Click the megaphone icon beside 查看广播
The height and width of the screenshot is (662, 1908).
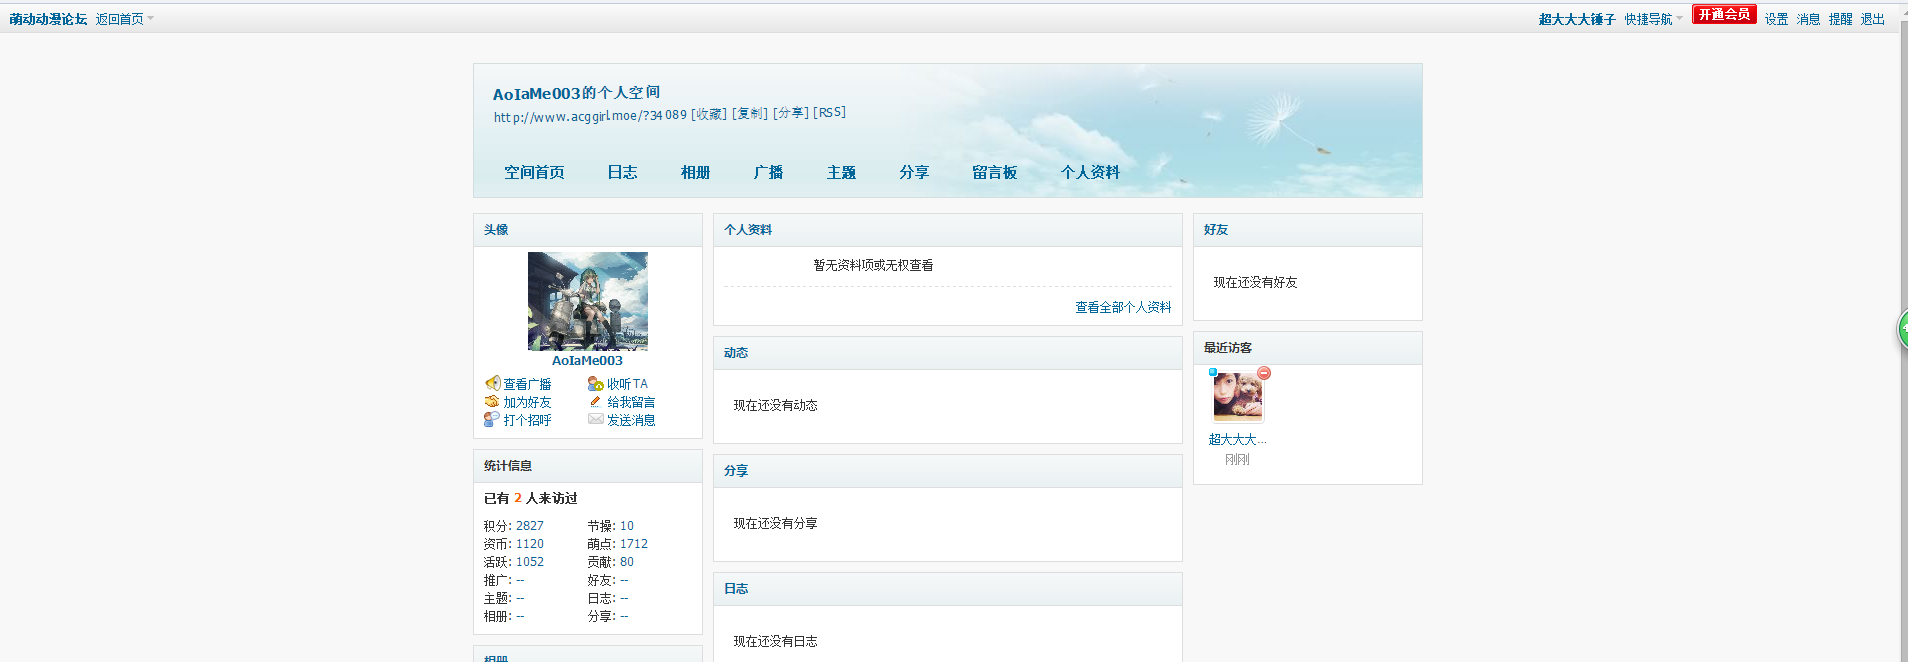(x=492, y=383)
